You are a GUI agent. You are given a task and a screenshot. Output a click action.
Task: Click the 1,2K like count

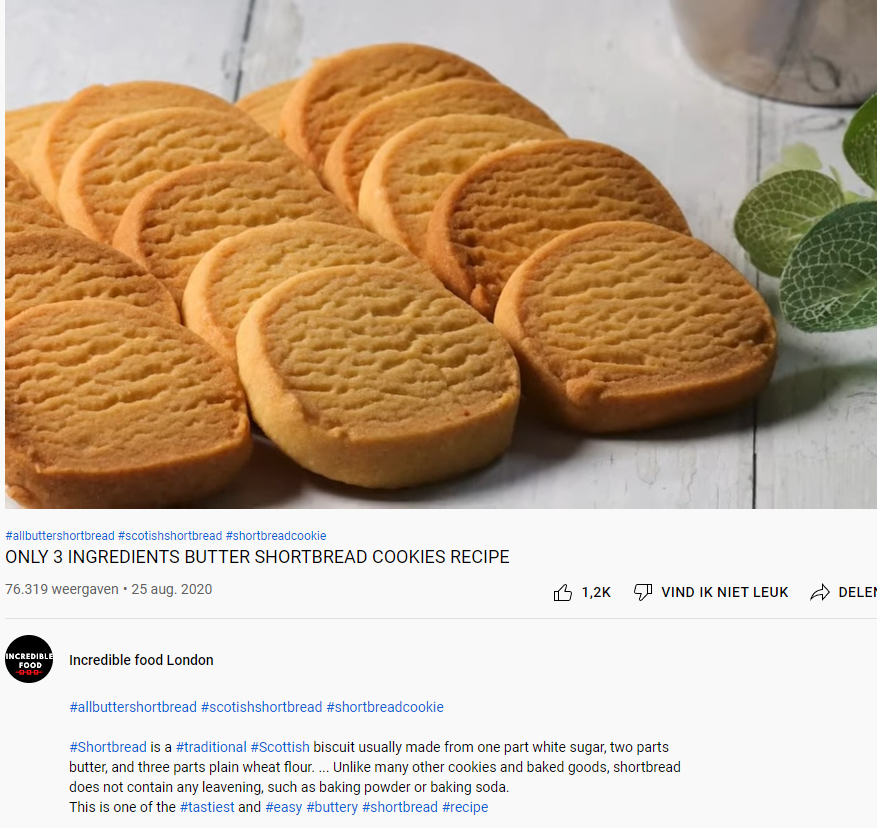click(596, 592)
